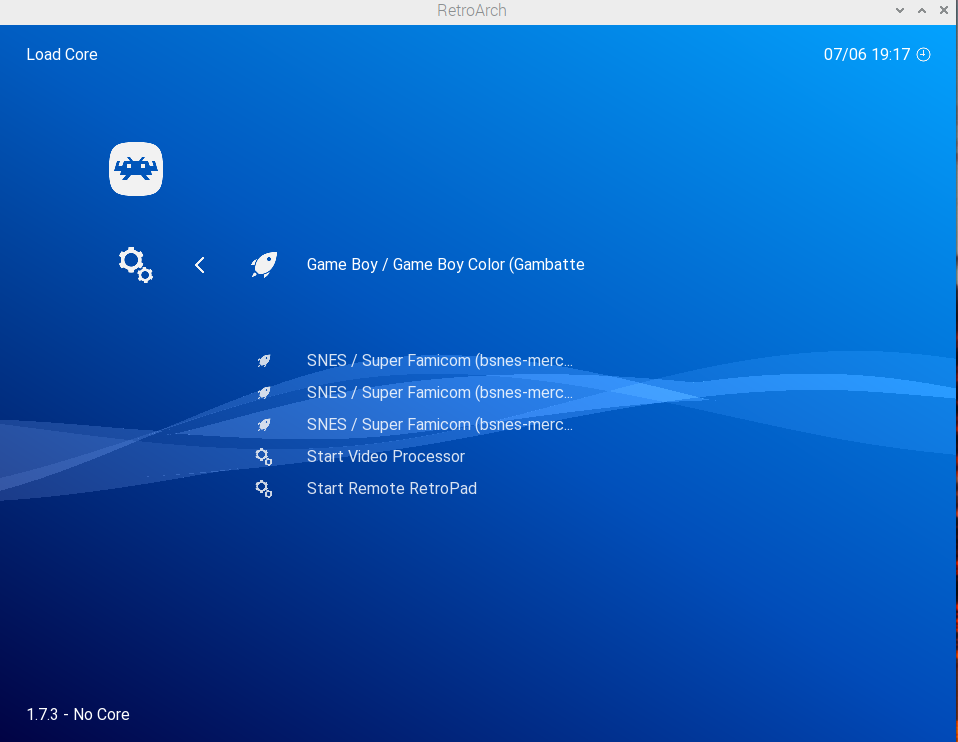
Task: Maximize the RetroArch window
Action: (922, 11)
